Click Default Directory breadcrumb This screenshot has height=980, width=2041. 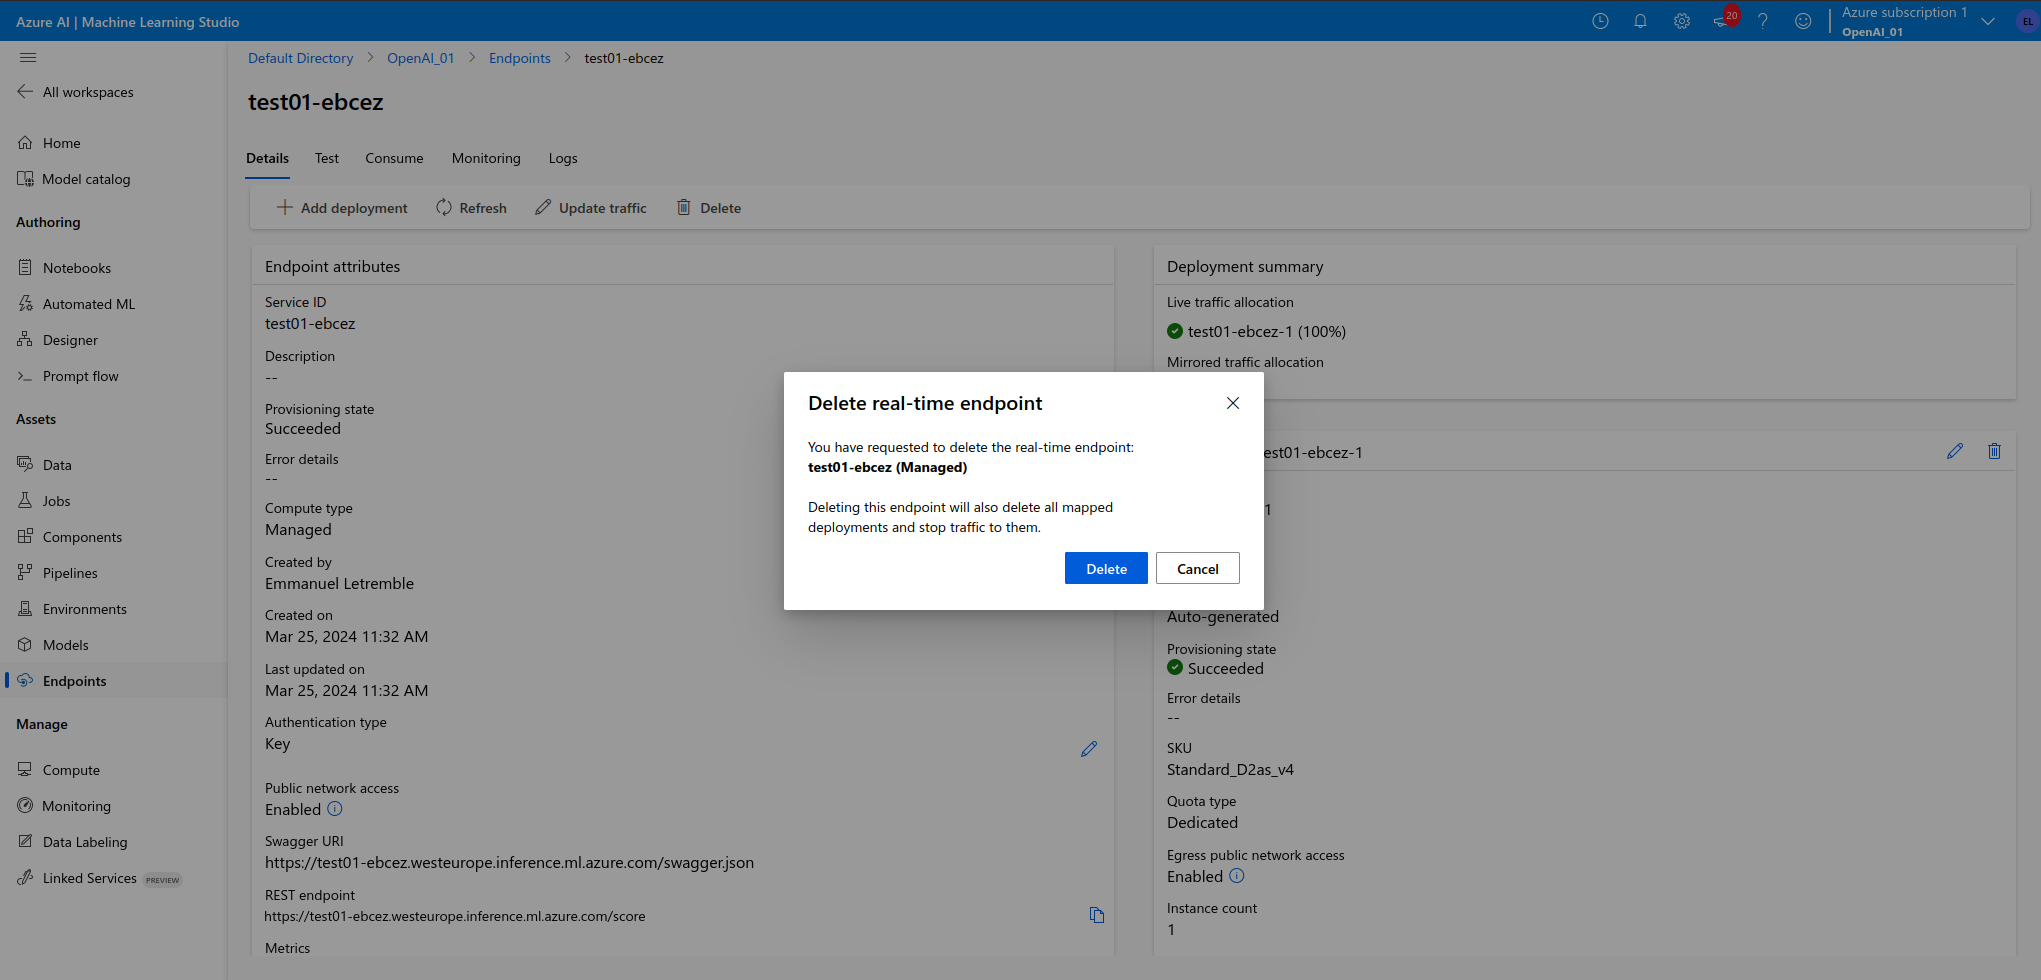300,58
